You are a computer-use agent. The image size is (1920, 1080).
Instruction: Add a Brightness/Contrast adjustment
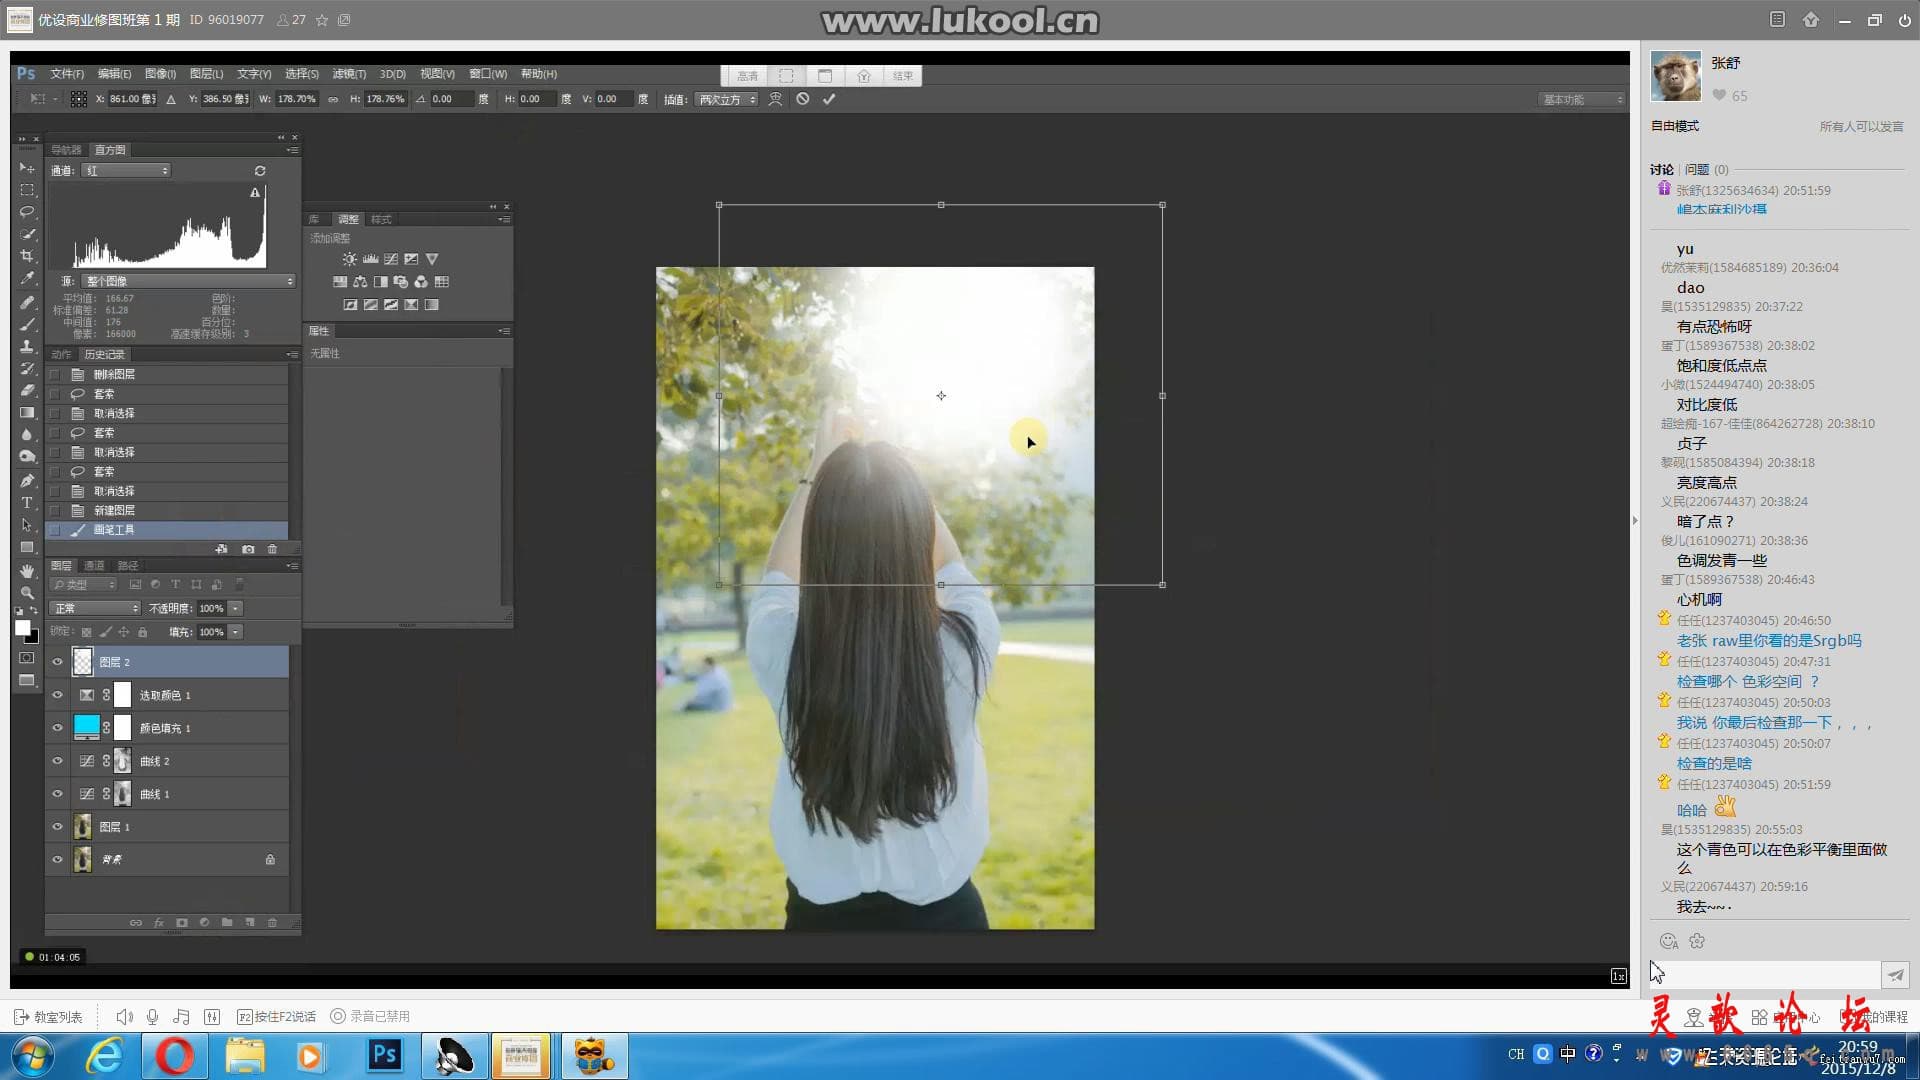point(349,259)
